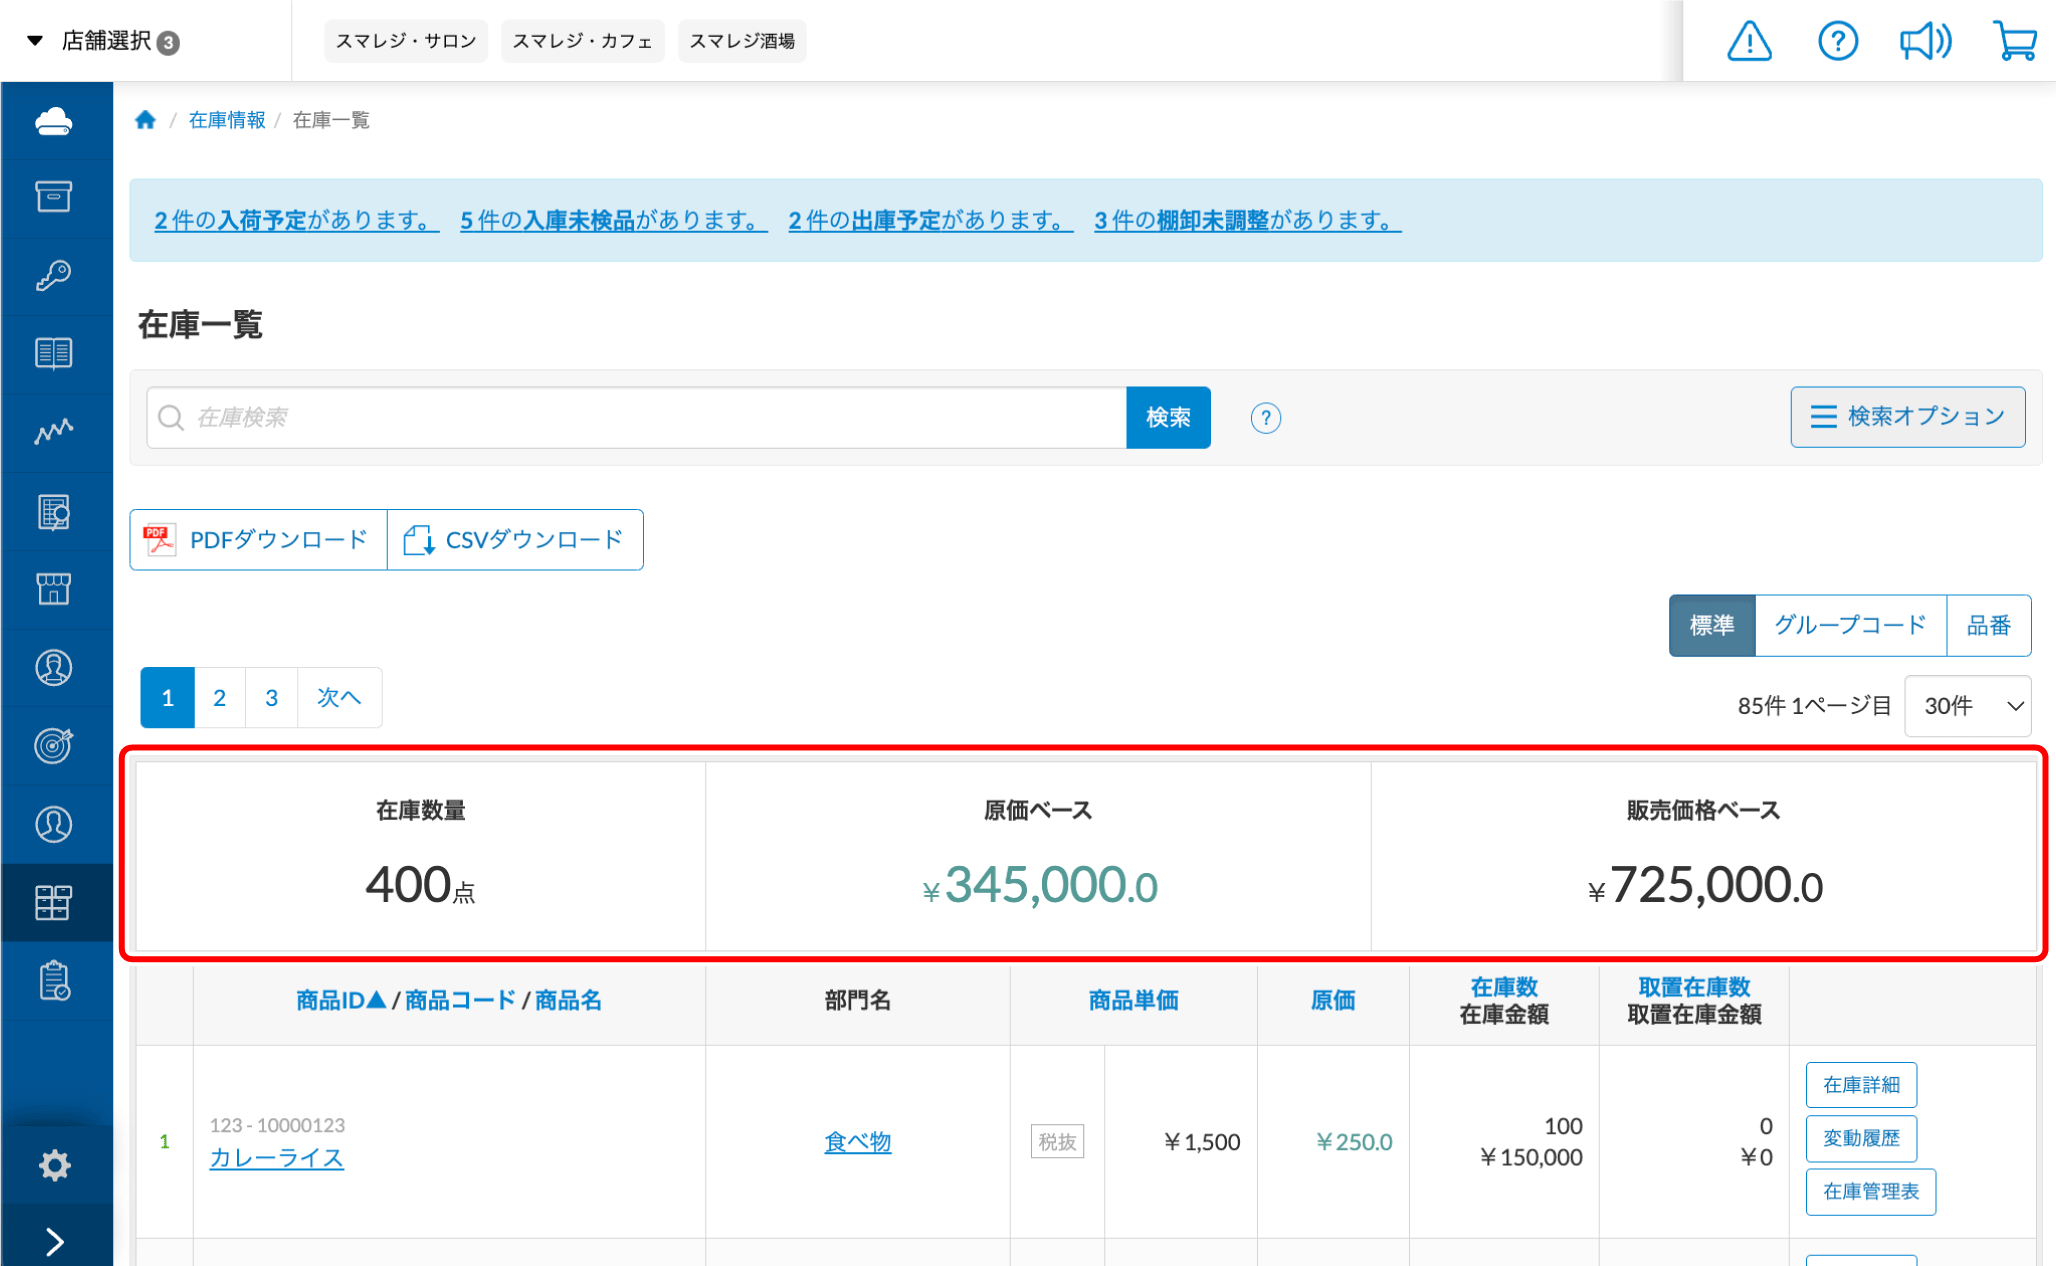Open the shopping cart icon
The width and height of the screenshot is (2056, 1266).
pyautogui.click(x=2014, y=41)
